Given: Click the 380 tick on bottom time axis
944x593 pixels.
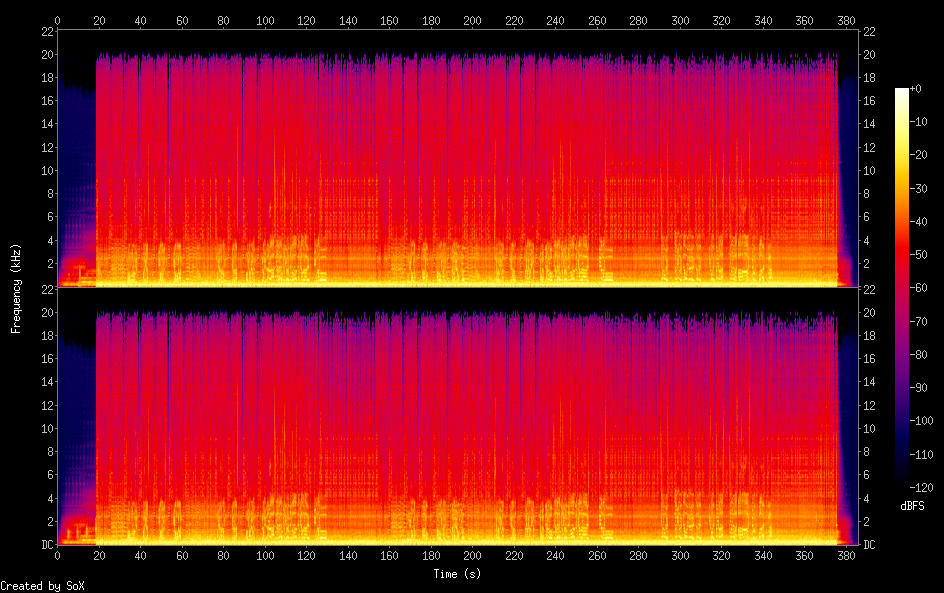Looking at the screenshot, I should tap(846, 555).
